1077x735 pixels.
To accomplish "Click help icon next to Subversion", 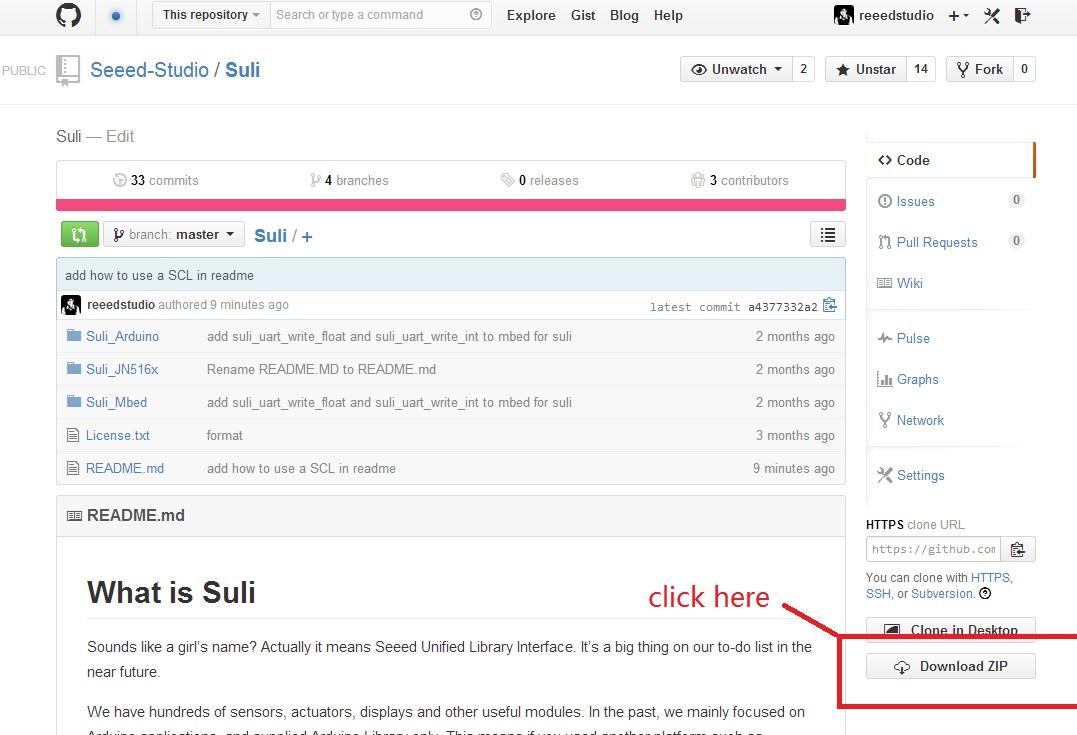I will (985, 593).
